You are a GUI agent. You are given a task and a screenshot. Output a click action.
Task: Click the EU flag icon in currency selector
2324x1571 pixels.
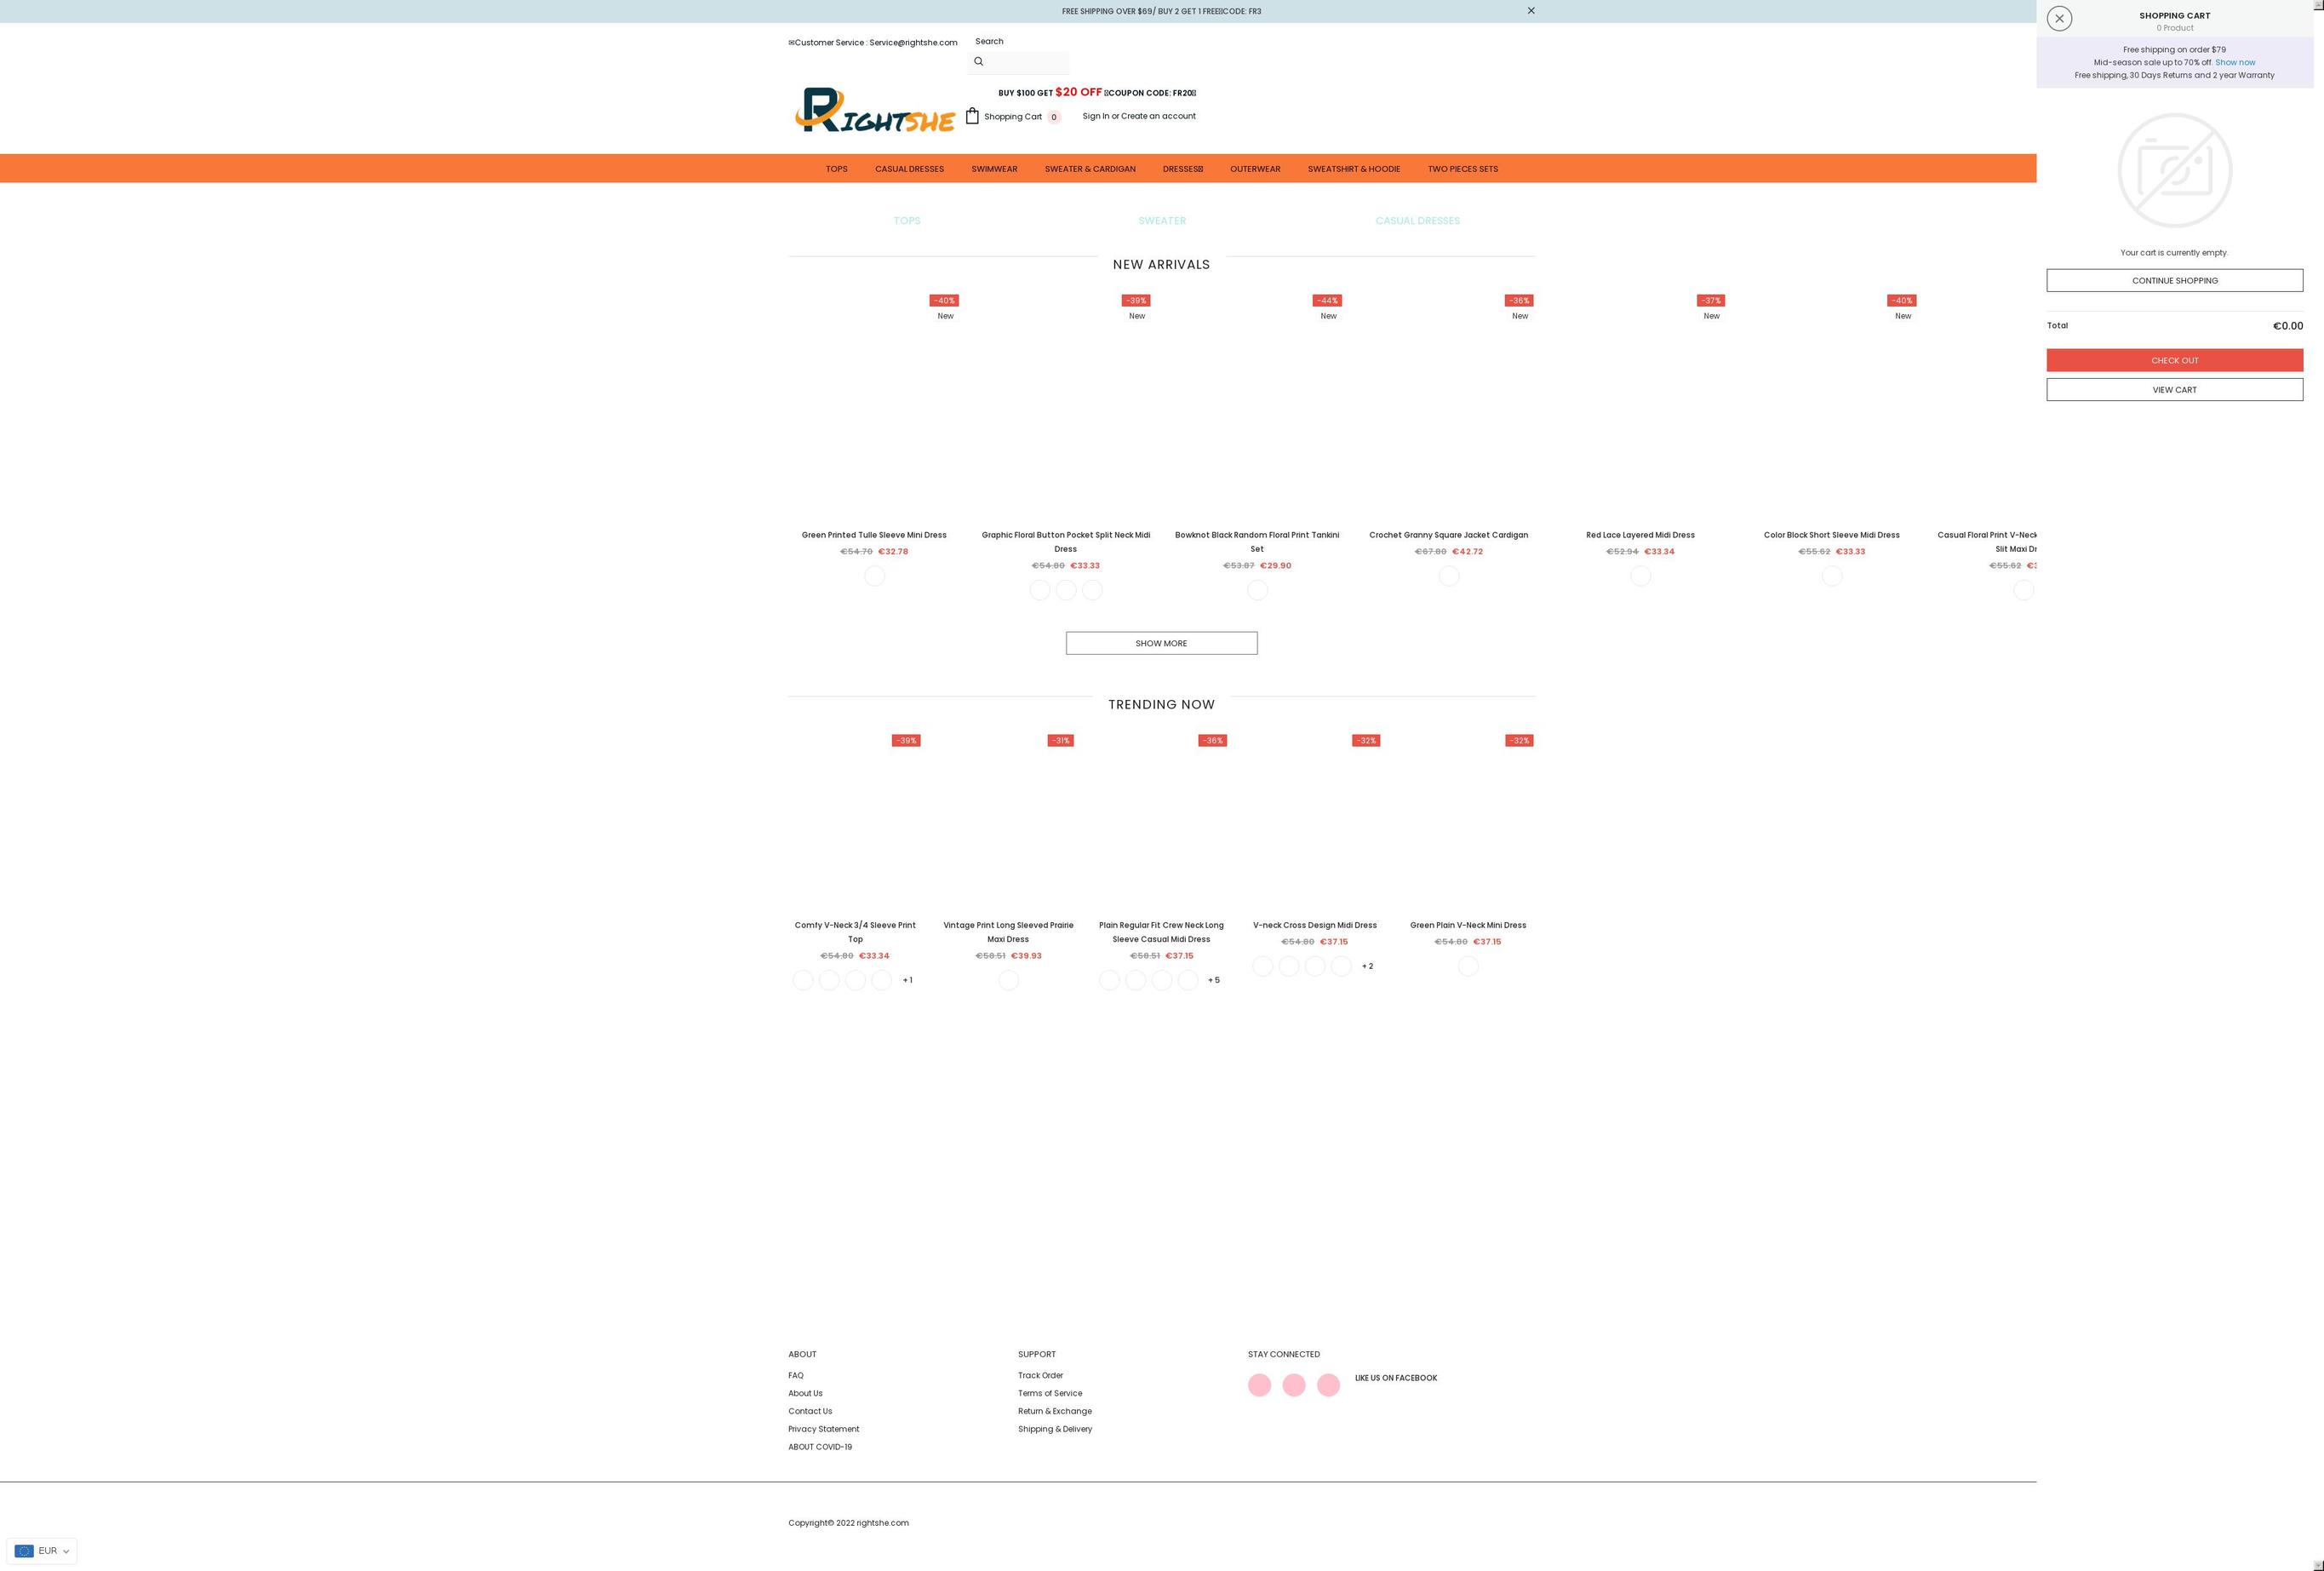click(24, 1551)
